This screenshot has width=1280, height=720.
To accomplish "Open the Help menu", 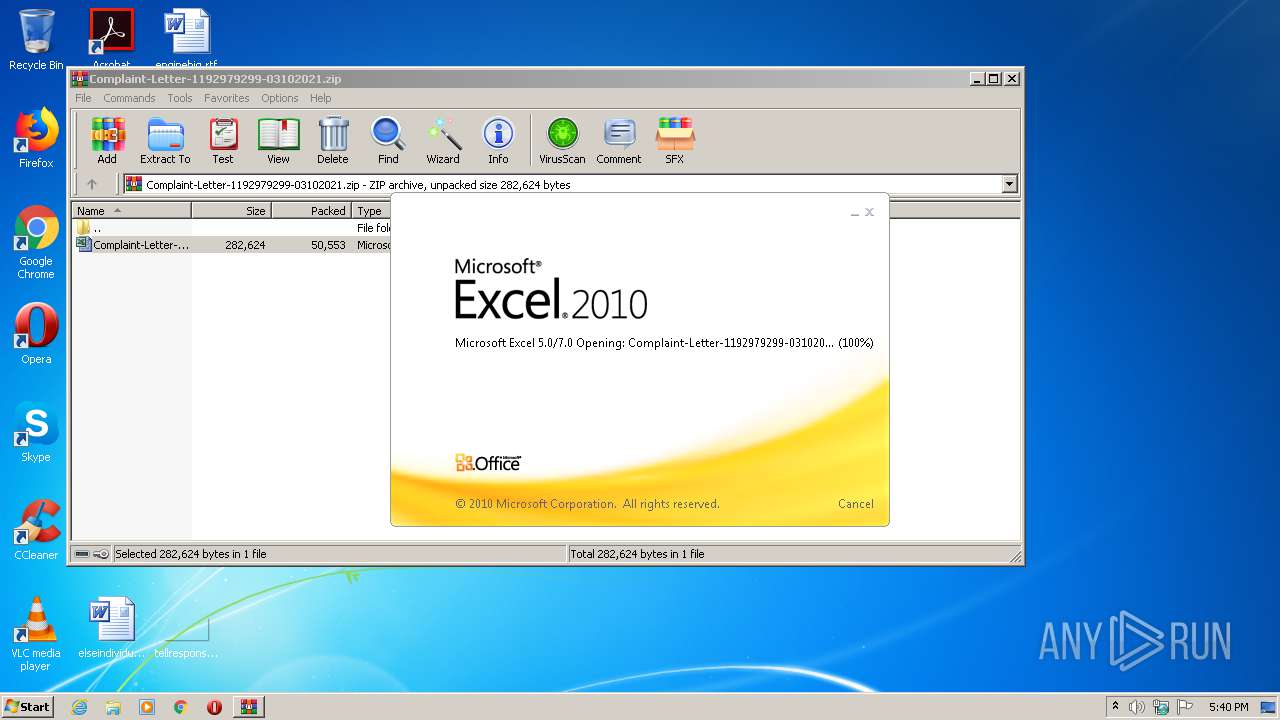I will [320, 98].
